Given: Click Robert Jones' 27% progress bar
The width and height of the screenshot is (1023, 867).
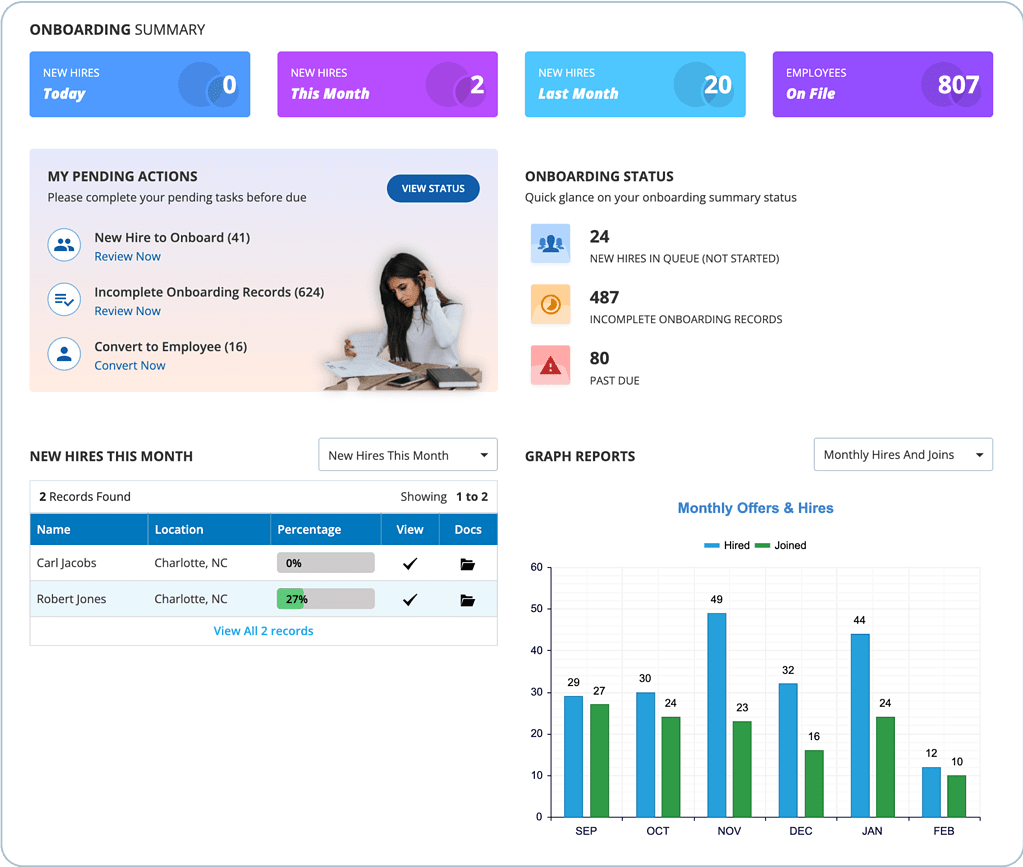Looking at the screenshot, I should pos(325,598).
